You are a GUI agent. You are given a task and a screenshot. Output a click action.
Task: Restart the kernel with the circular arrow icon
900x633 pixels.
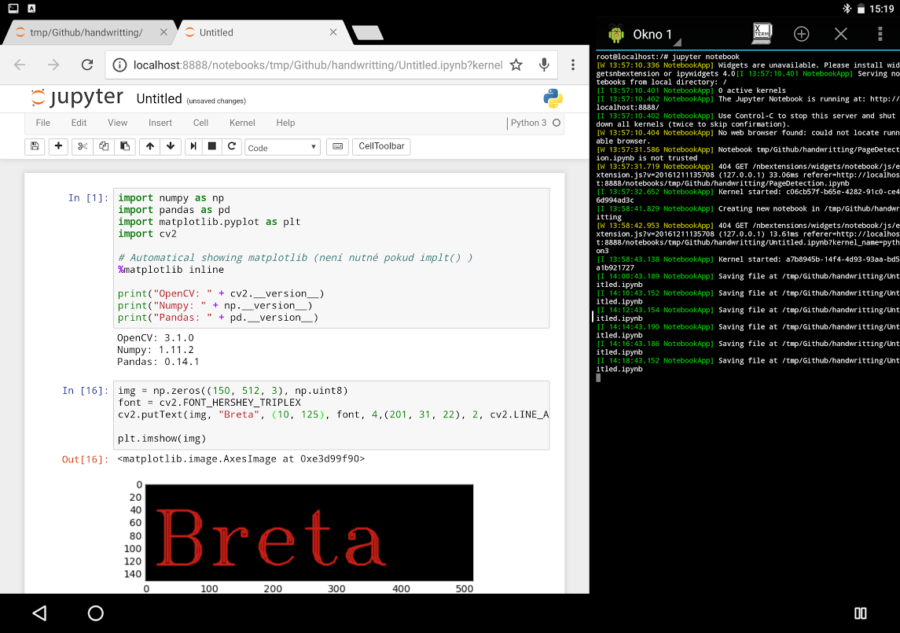(x=231, y=146)
